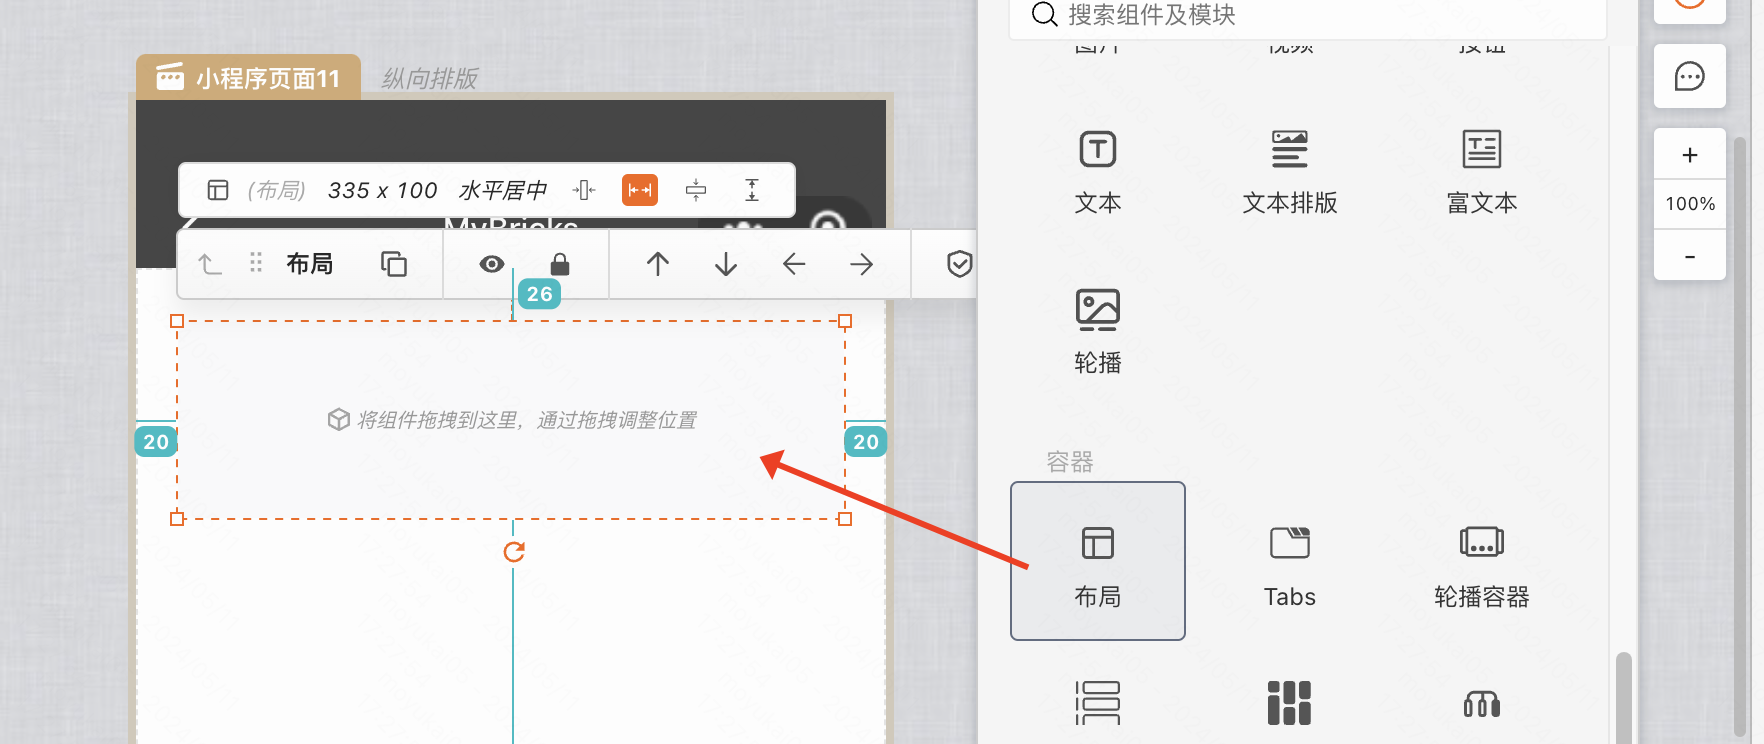1764x744 pixels.
Task: Focus the 搜索组件及模块 search field
Action: [1308, 16]
